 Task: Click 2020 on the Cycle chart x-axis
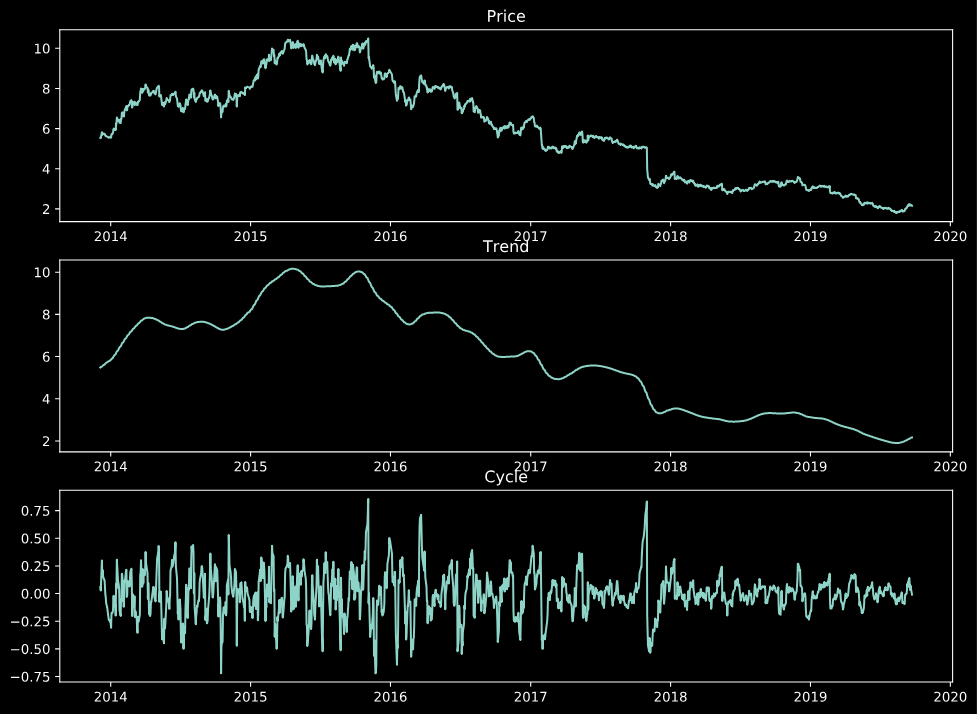tap(950, 697)
